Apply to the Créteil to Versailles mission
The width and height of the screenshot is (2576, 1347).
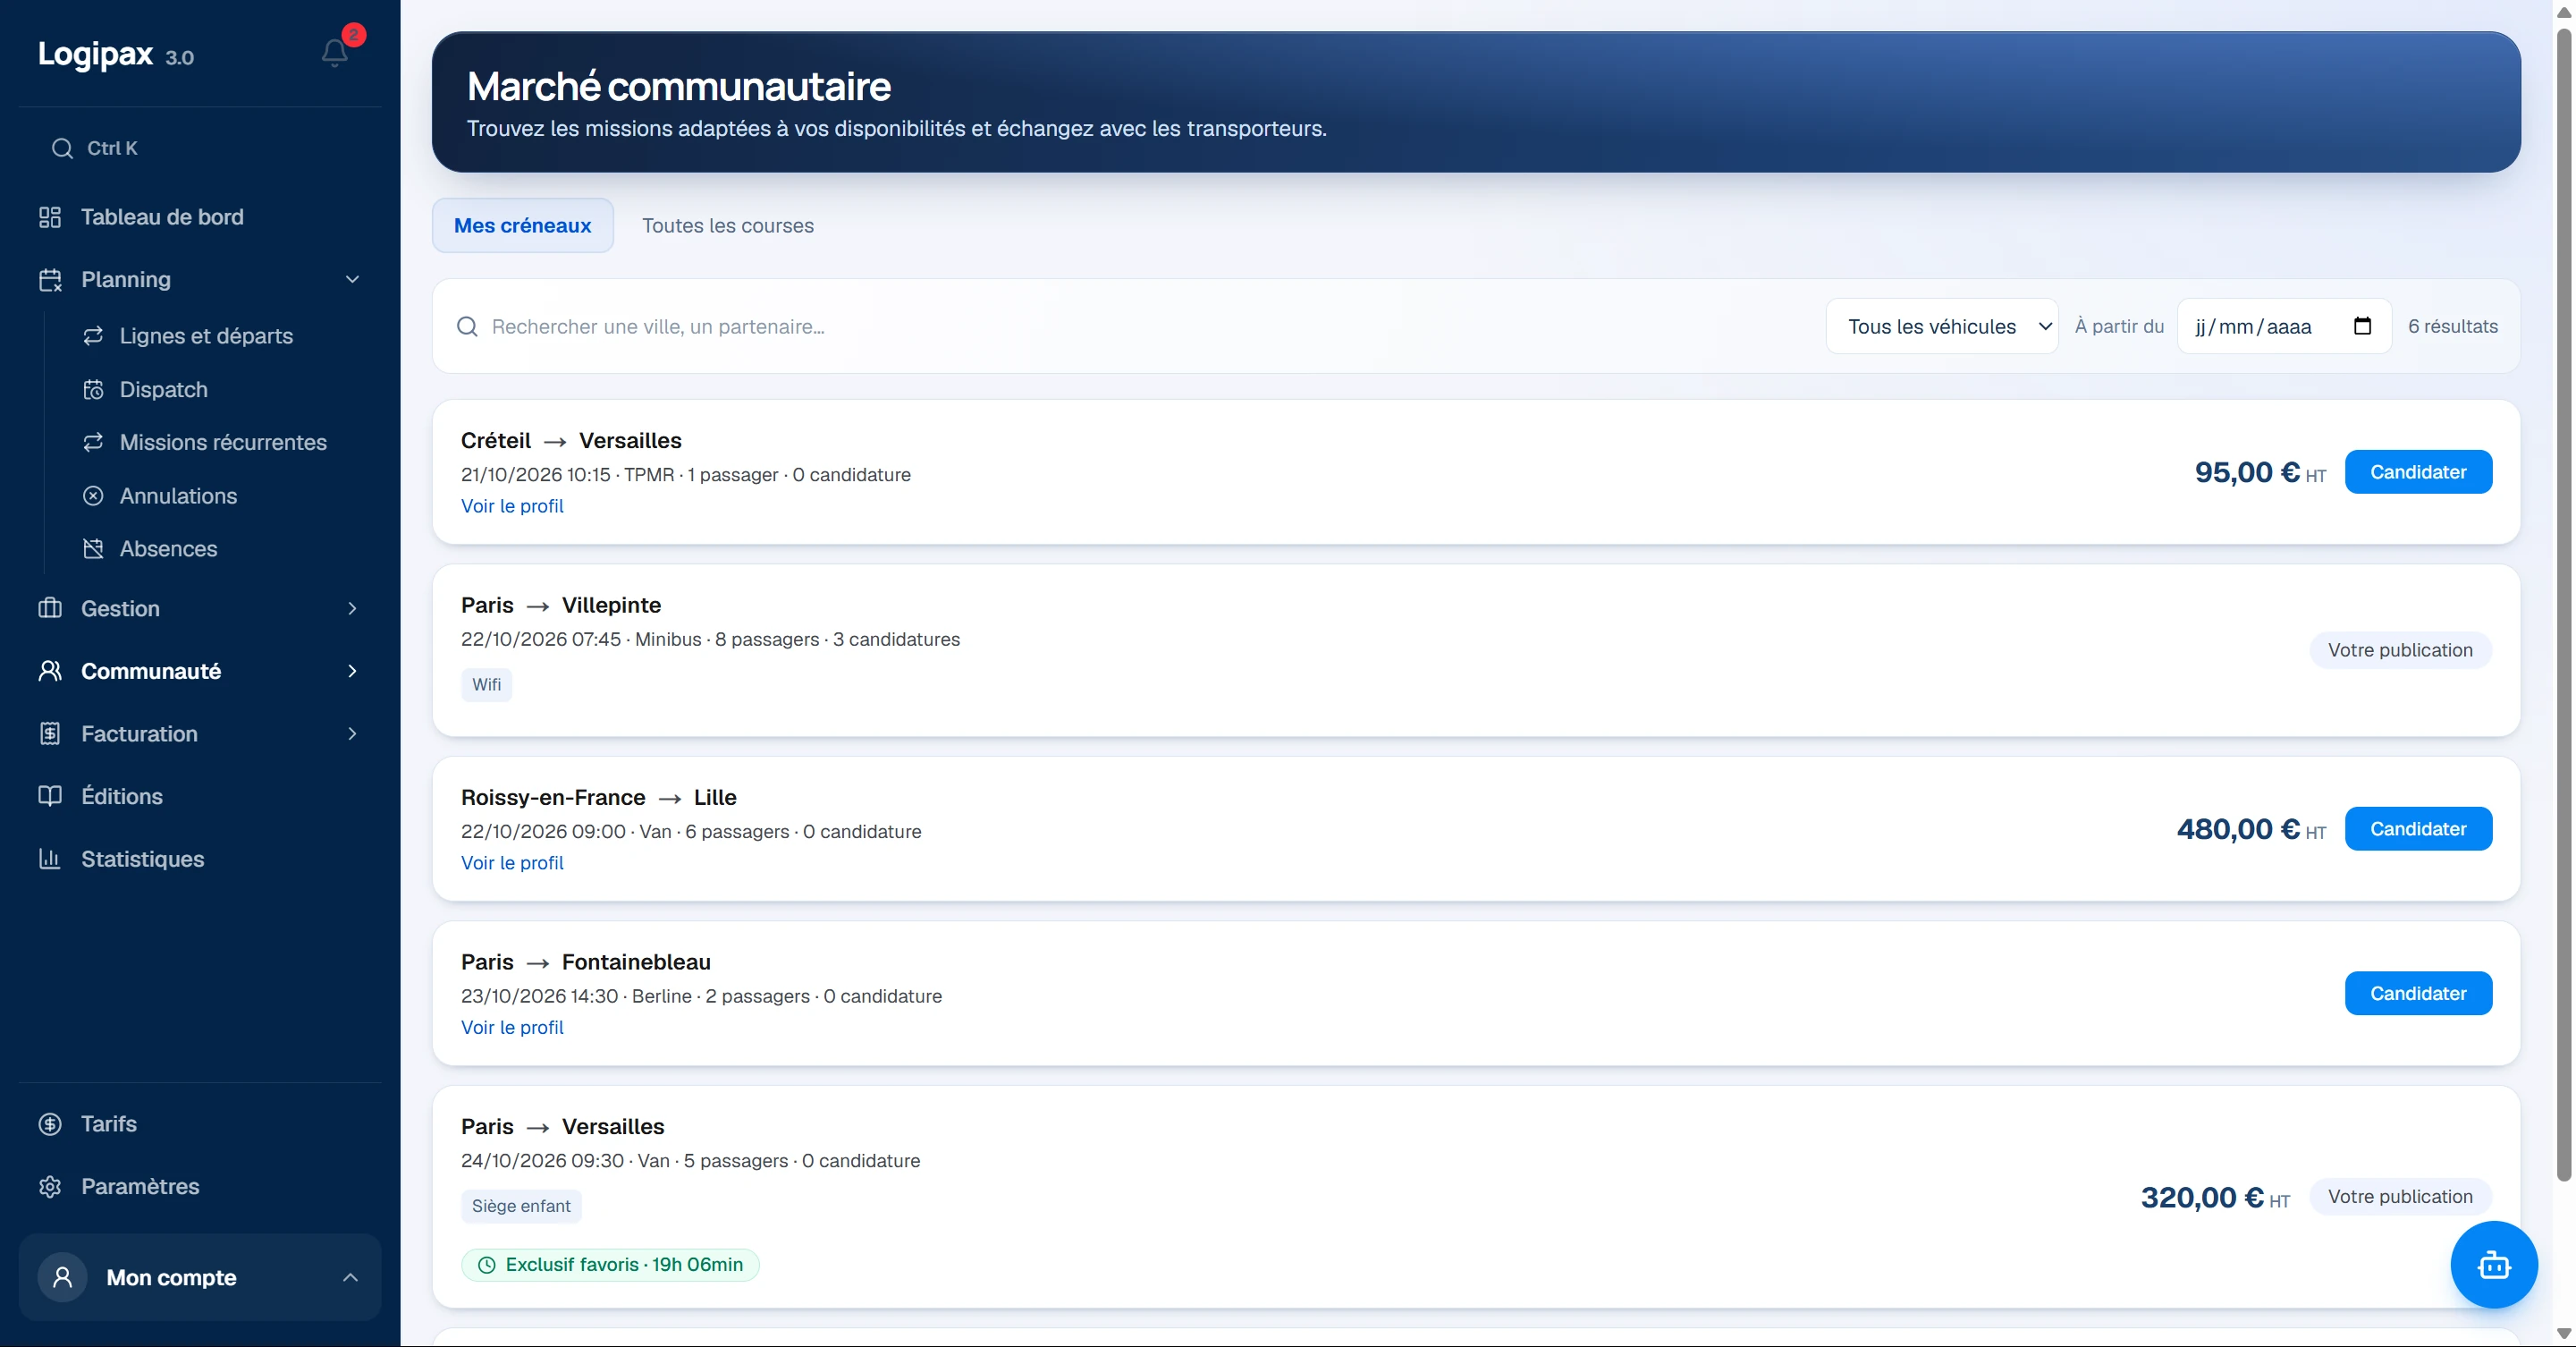pyautogui.click(x=2417, y=472)
